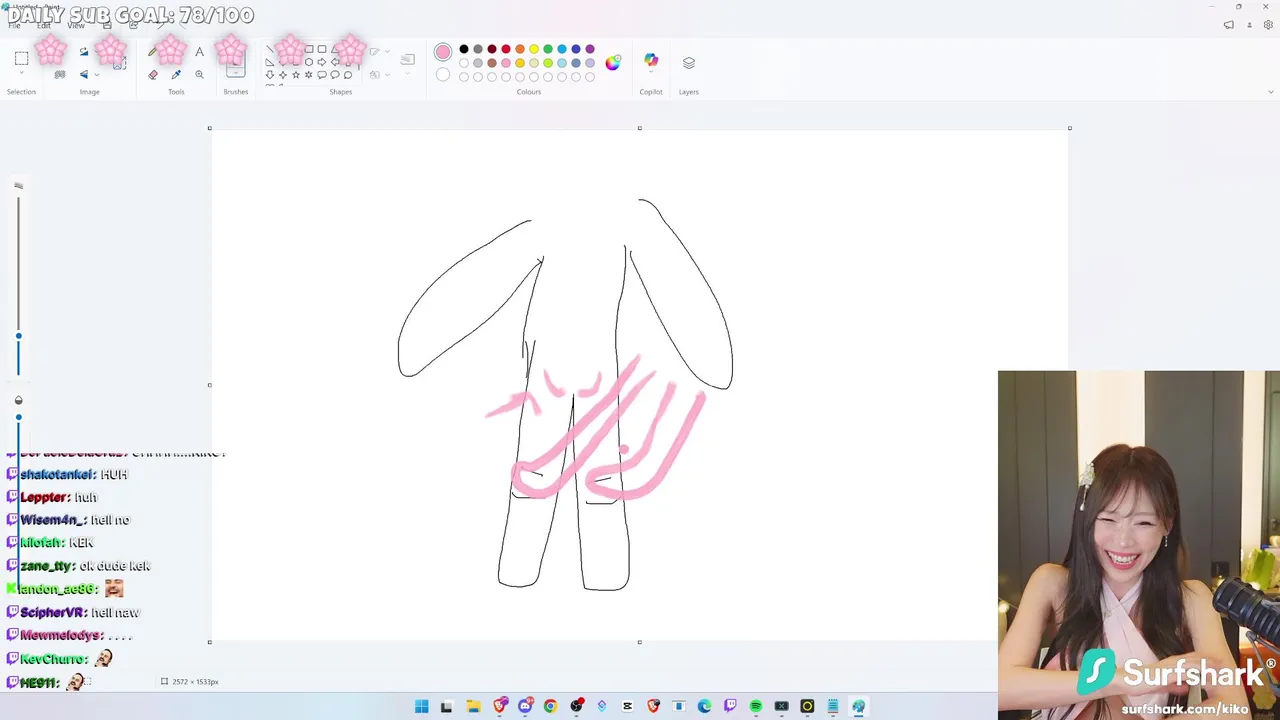Pick lavender from the second palette row
Viewport: 1280px width, 720px height.
click(590, 63)
